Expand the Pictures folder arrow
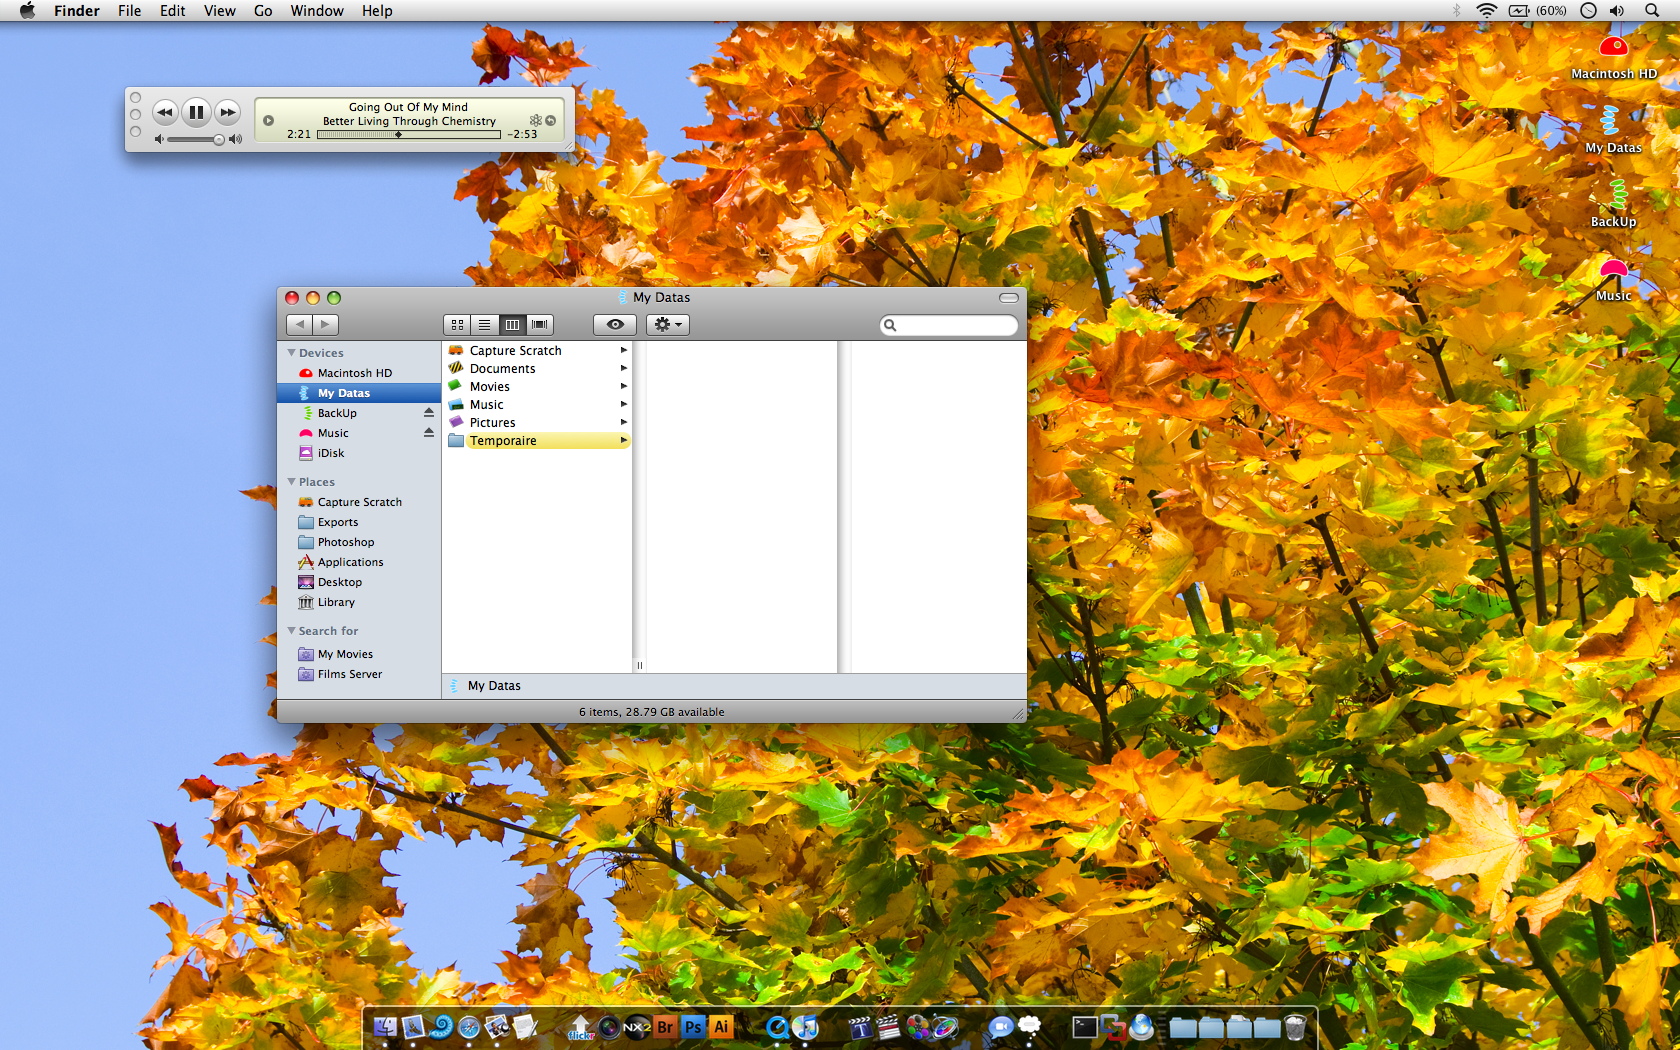The height and width of the screenshot is (1050, 1680). coord(623,423)
